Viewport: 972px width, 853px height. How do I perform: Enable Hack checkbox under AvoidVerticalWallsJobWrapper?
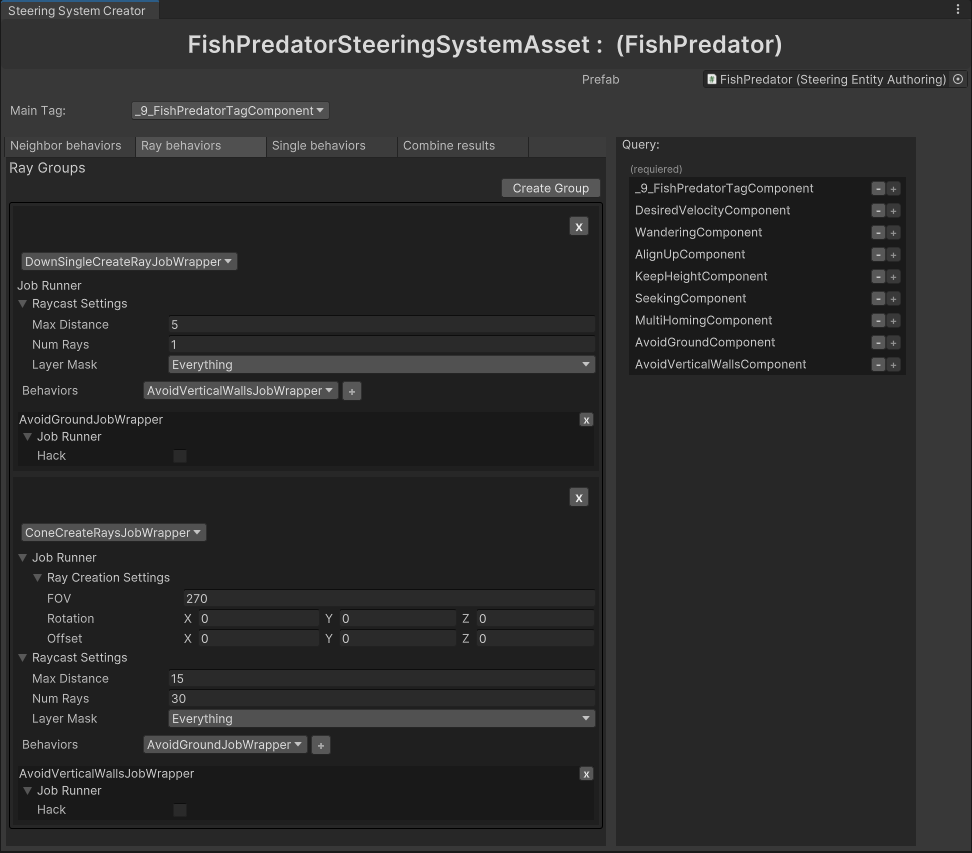180,810
